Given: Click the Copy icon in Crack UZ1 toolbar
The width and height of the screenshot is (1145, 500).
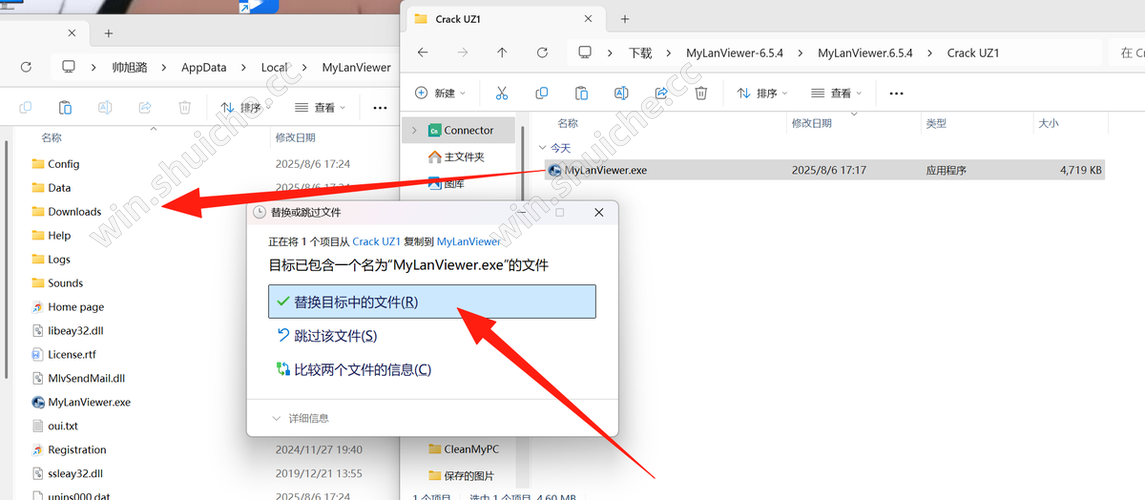Looking at the screenshot, I should coord(542,93).
